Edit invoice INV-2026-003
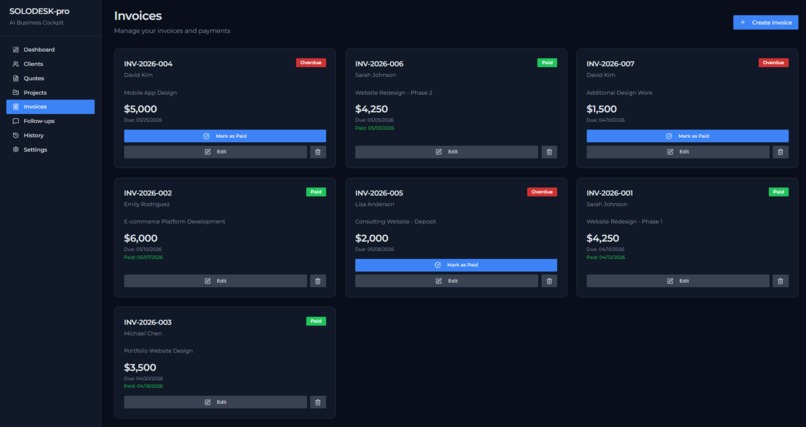The image size is (806, 427). point(215,402)
